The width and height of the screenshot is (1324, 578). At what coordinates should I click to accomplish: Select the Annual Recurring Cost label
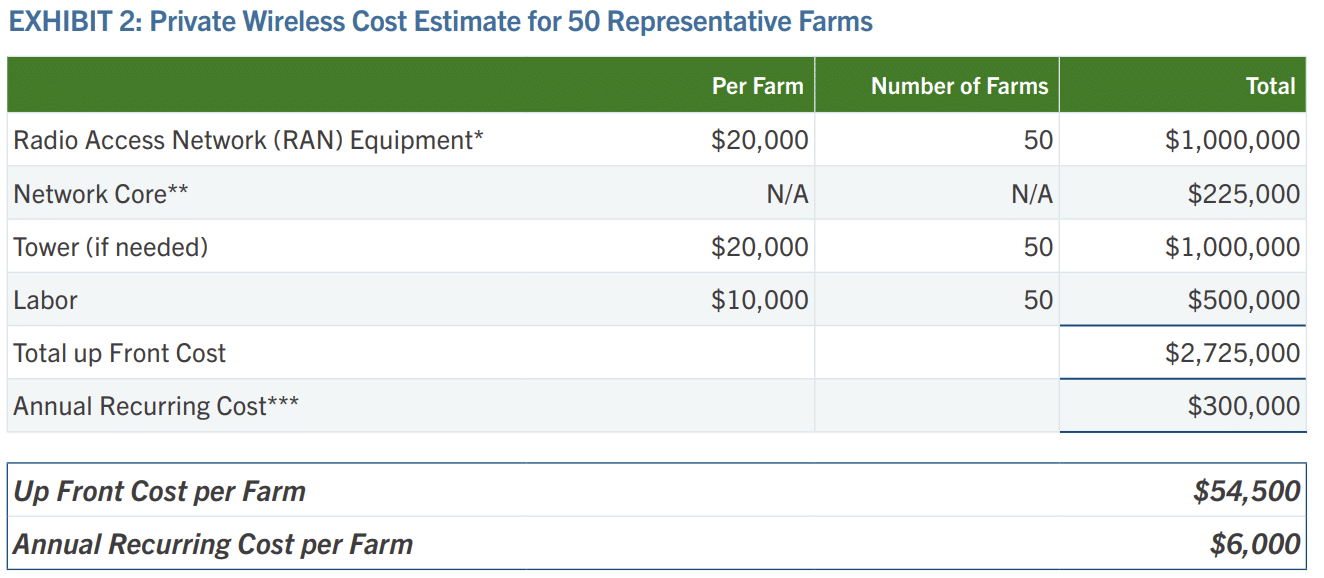pos(155,406)
